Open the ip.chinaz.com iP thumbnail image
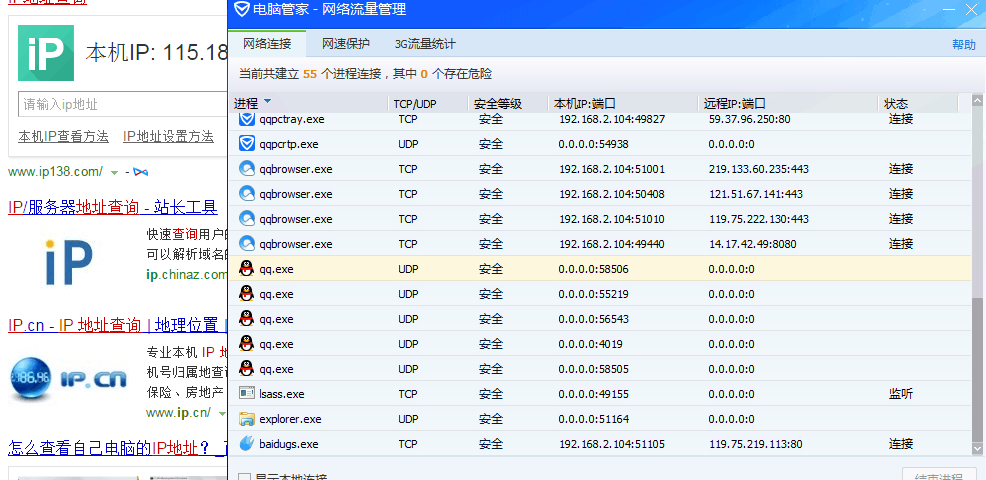The image size is (986, 480). pyautogui.click(x=69, y=260)
